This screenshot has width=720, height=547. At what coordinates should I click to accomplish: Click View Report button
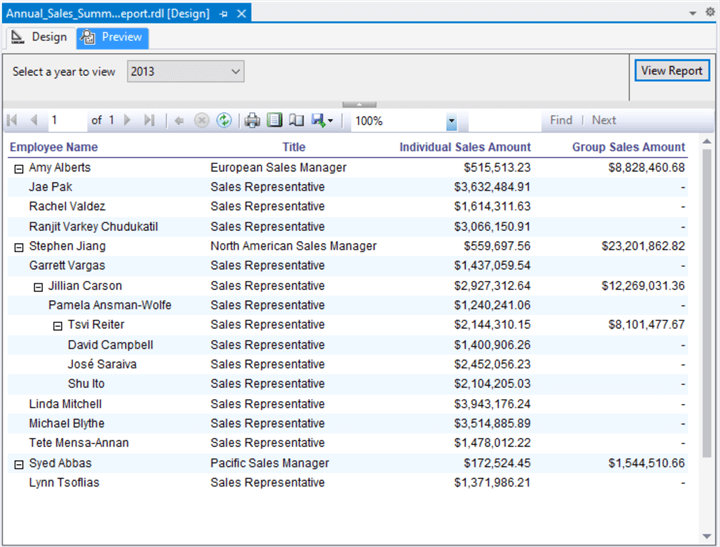(x=672, y=71)
